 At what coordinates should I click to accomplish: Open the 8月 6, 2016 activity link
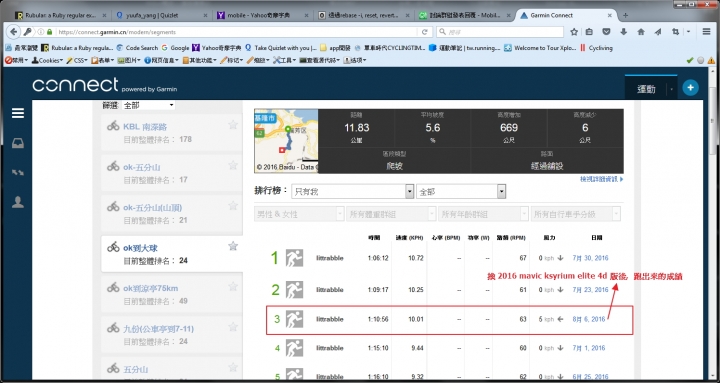tap(589, 319)
